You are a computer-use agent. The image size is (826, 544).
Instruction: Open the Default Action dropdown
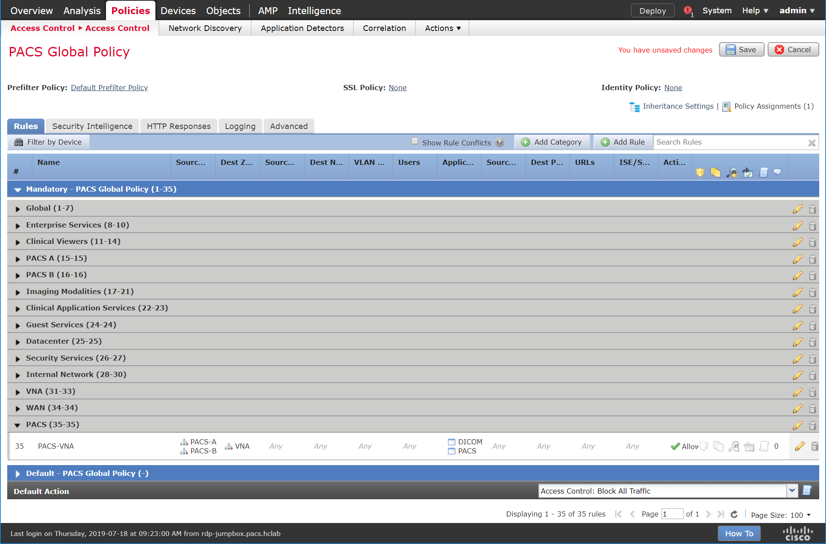[x=791, y=491]
